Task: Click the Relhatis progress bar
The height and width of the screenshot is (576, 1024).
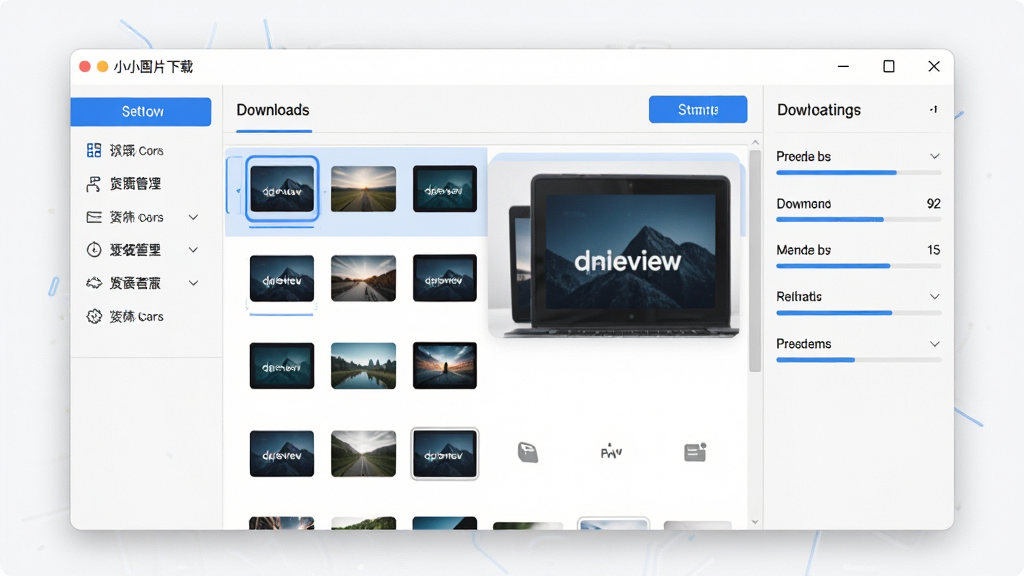Action: [x=859, y=313]
